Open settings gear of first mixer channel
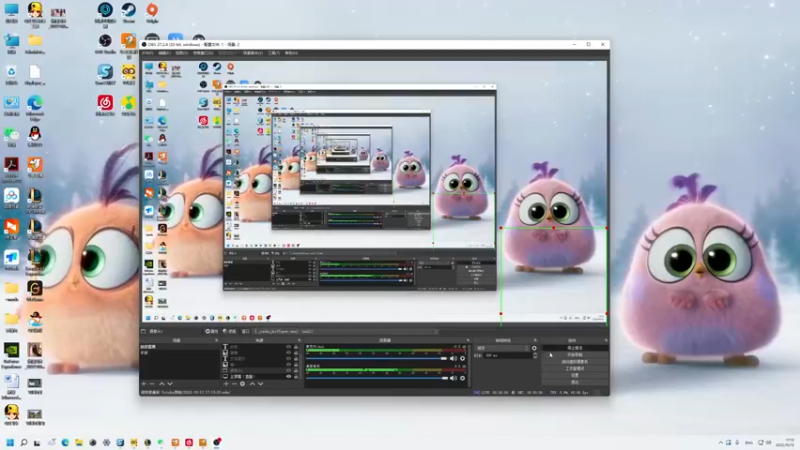Viewport: 800px width, 450px height. click(462, 359)
